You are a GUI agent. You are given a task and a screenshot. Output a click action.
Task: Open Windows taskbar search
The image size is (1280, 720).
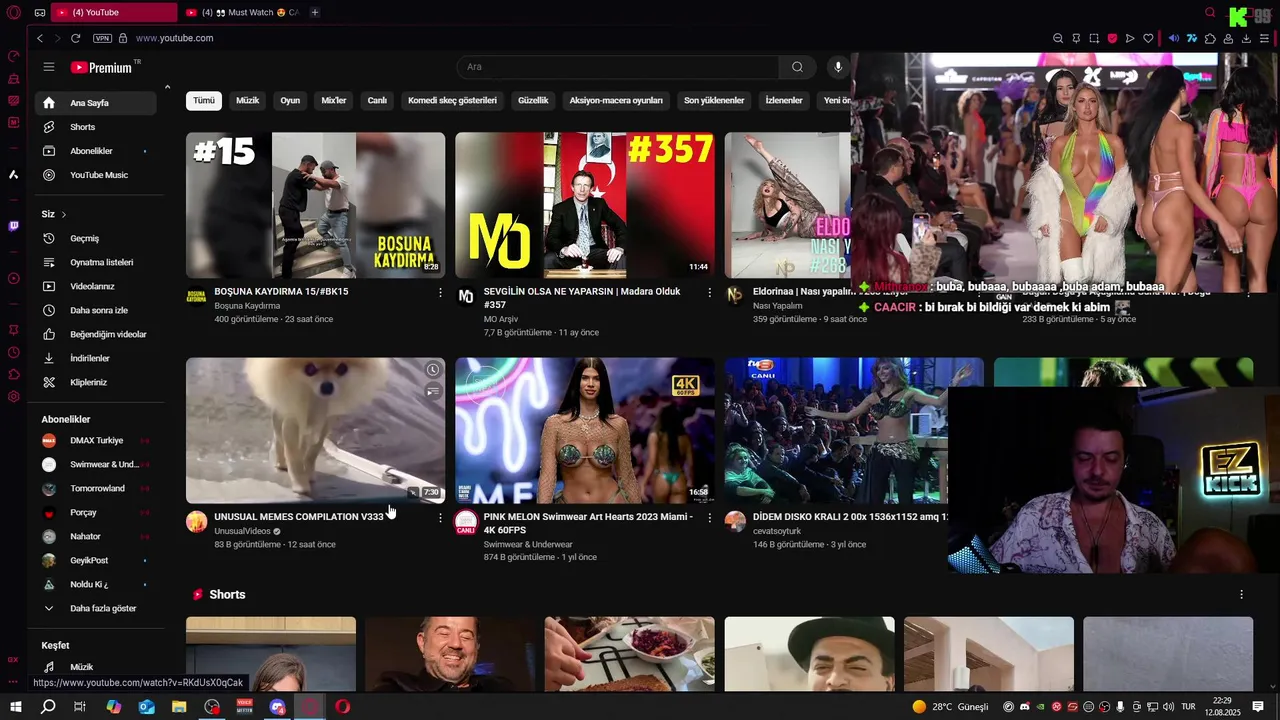point(48,707)
